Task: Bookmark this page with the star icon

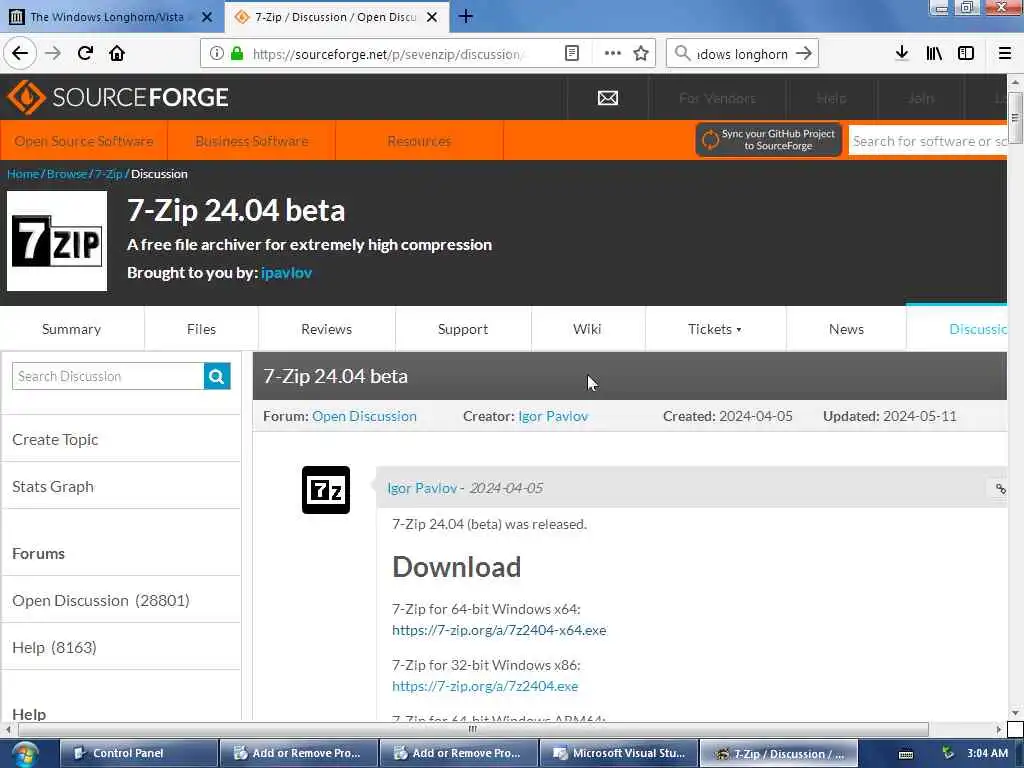Action: [x=641, y=54]
